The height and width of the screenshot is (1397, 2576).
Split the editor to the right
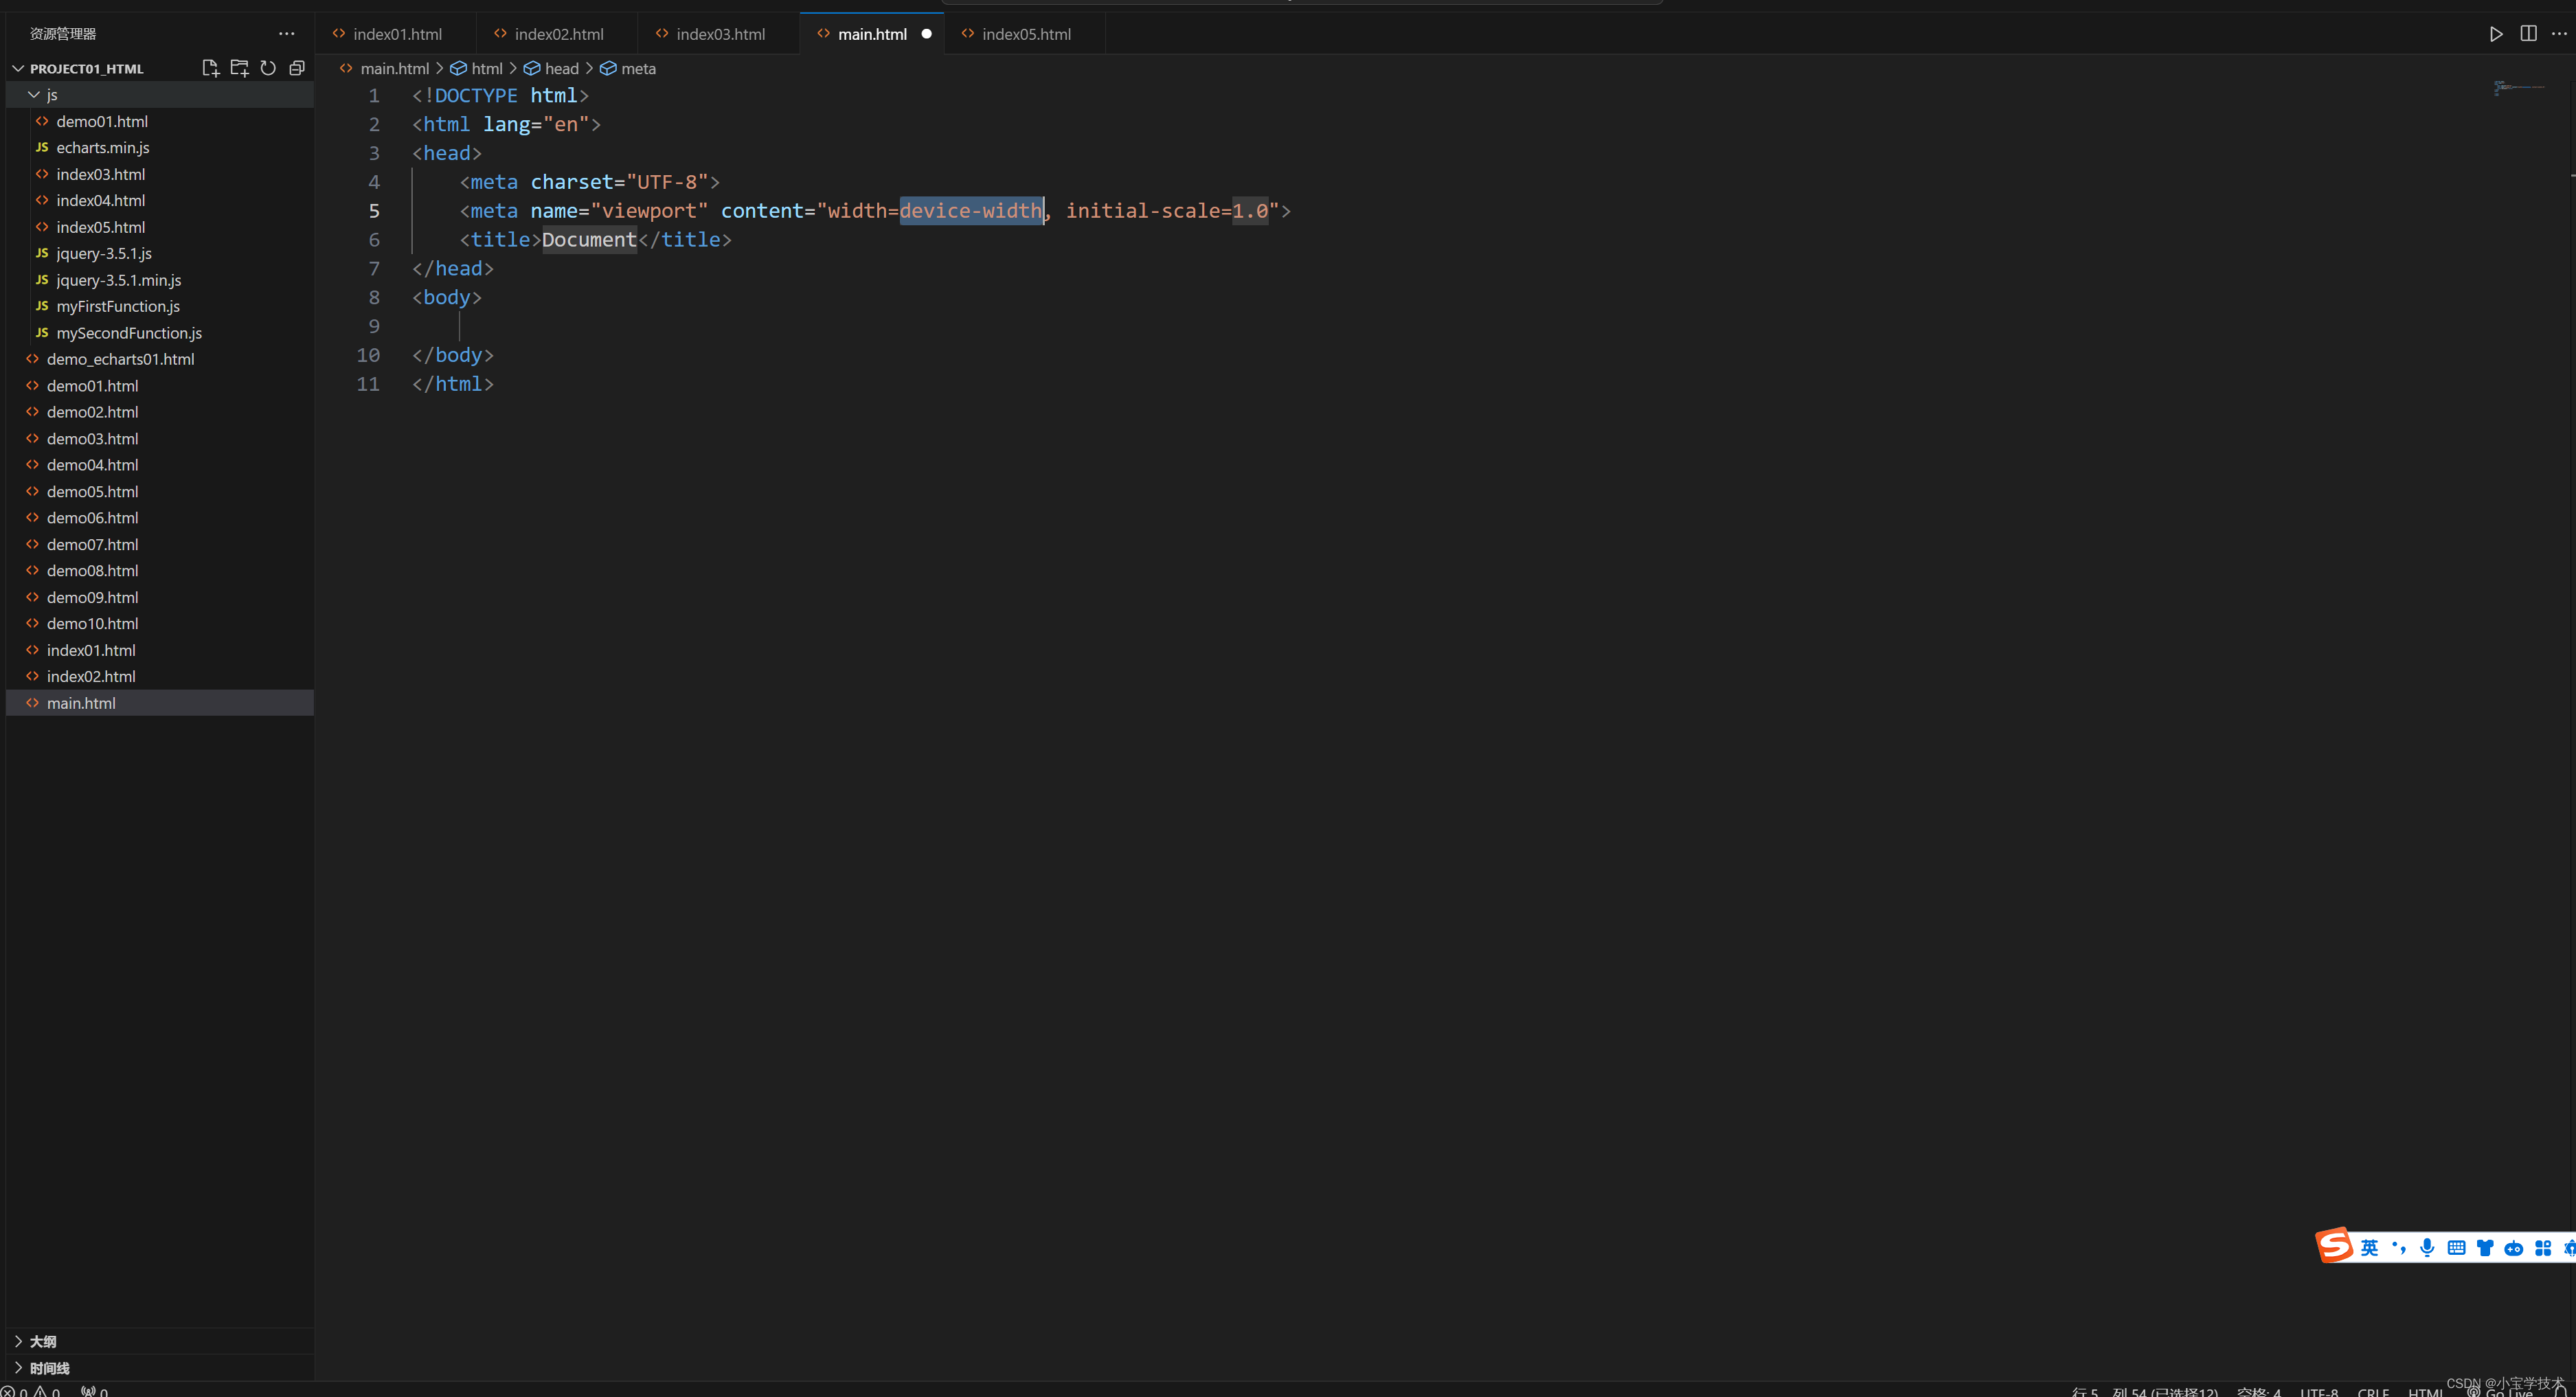point(2528,34)
